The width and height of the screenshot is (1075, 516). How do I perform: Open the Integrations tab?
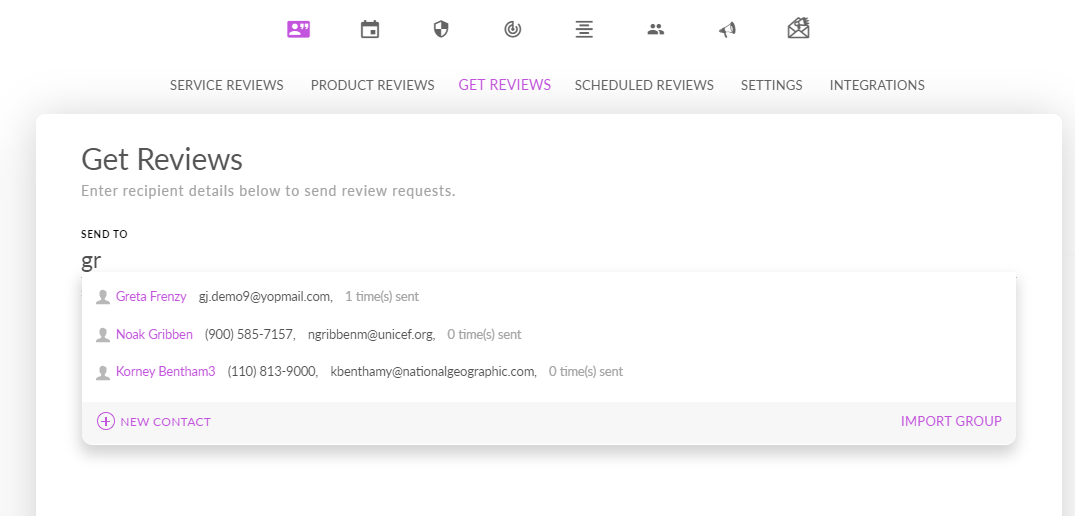coord(877,85)
